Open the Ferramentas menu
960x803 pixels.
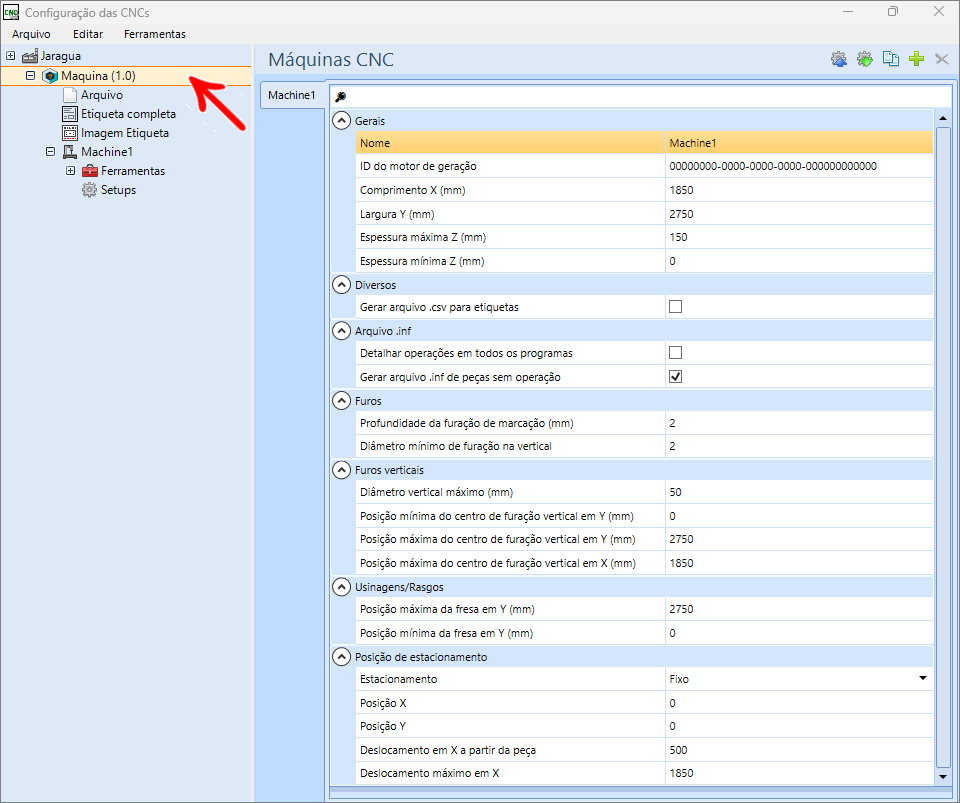(155, 34)
